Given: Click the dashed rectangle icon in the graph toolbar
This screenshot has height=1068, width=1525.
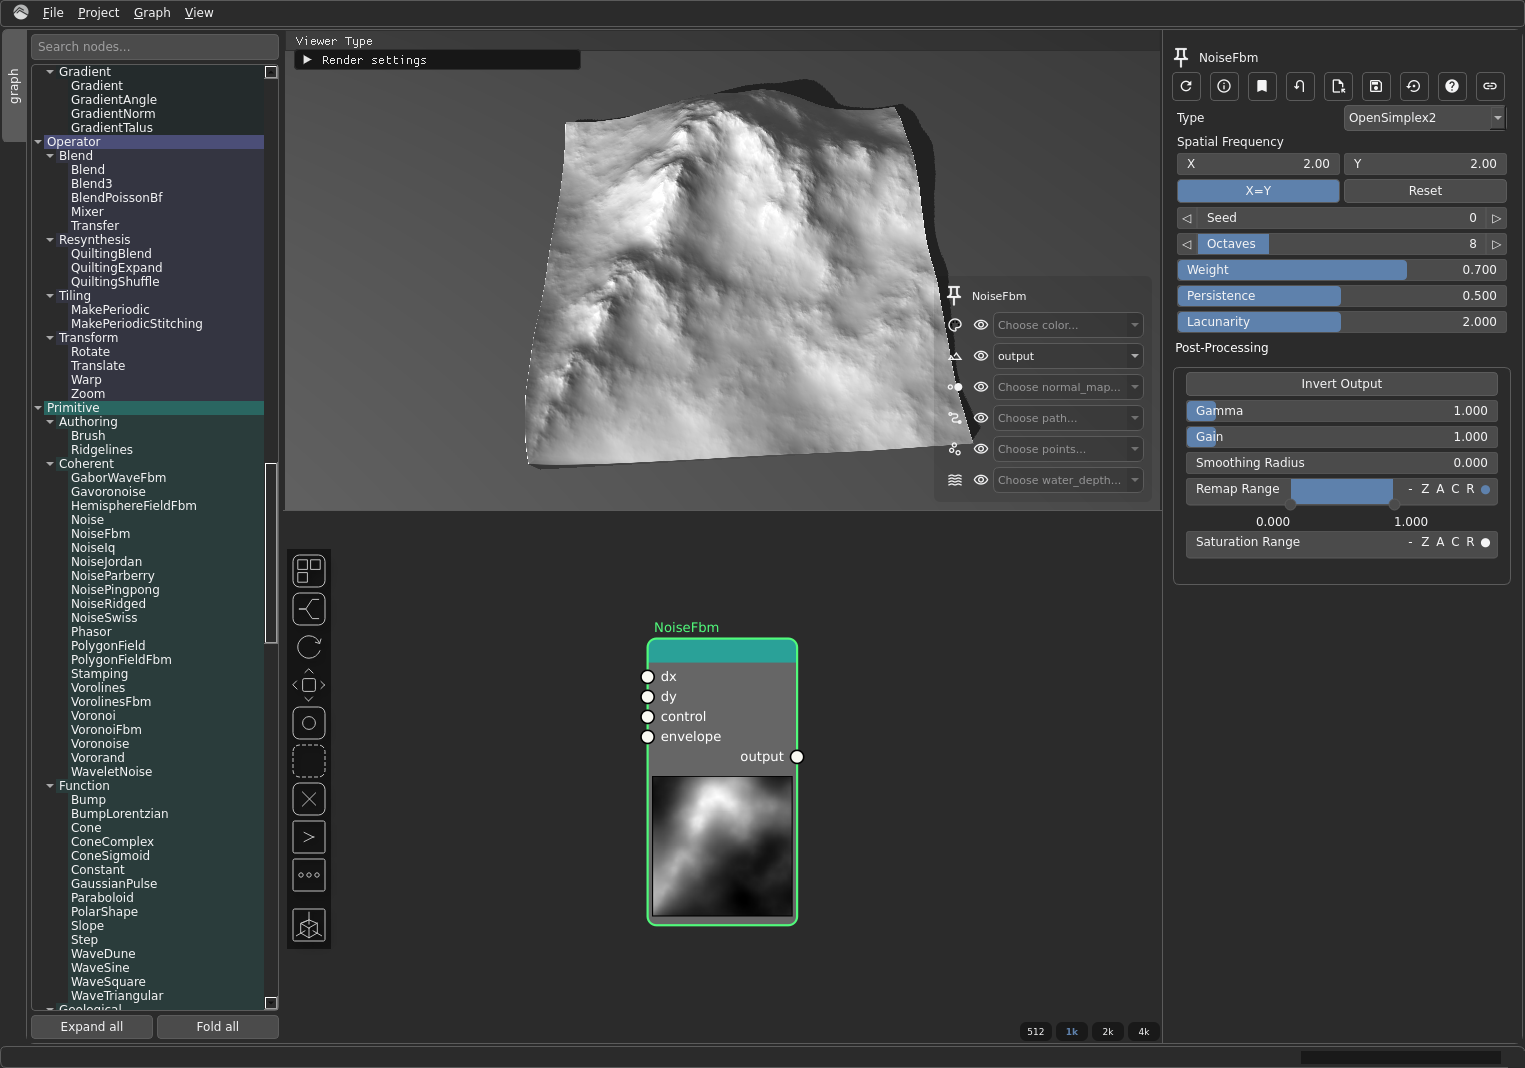Looking at the screenshot, I should pyautogui.click(x=309, y=761).
